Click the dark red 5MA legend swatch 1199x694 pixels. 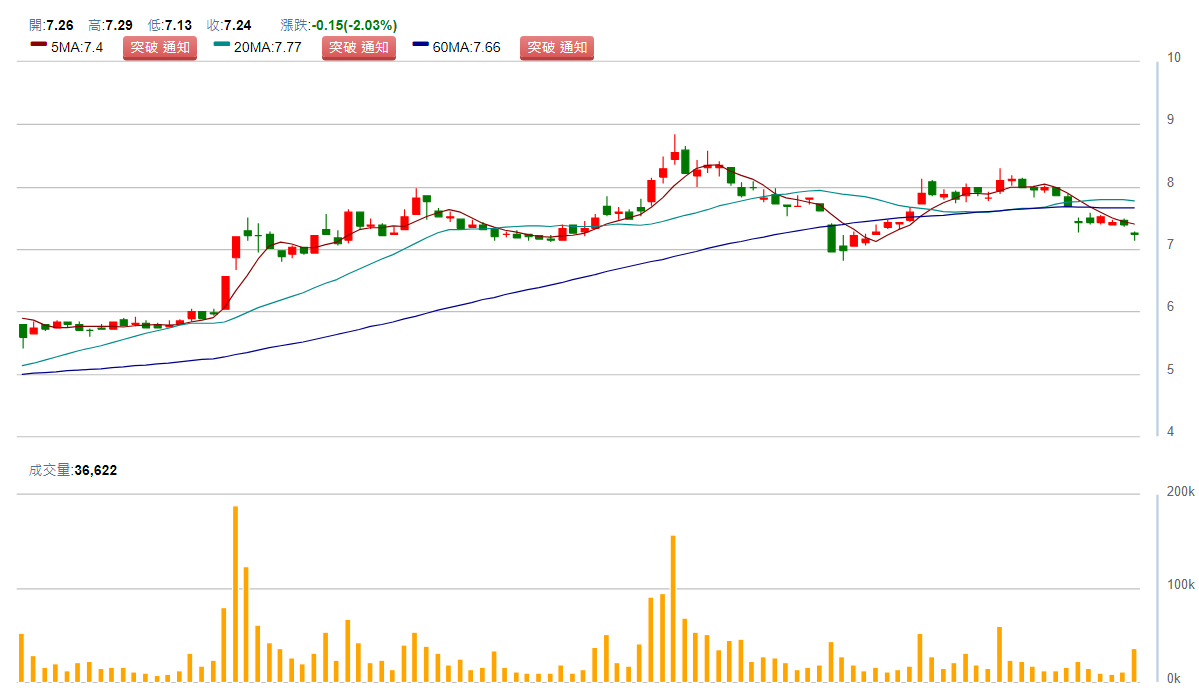click(x=38, y=46)
